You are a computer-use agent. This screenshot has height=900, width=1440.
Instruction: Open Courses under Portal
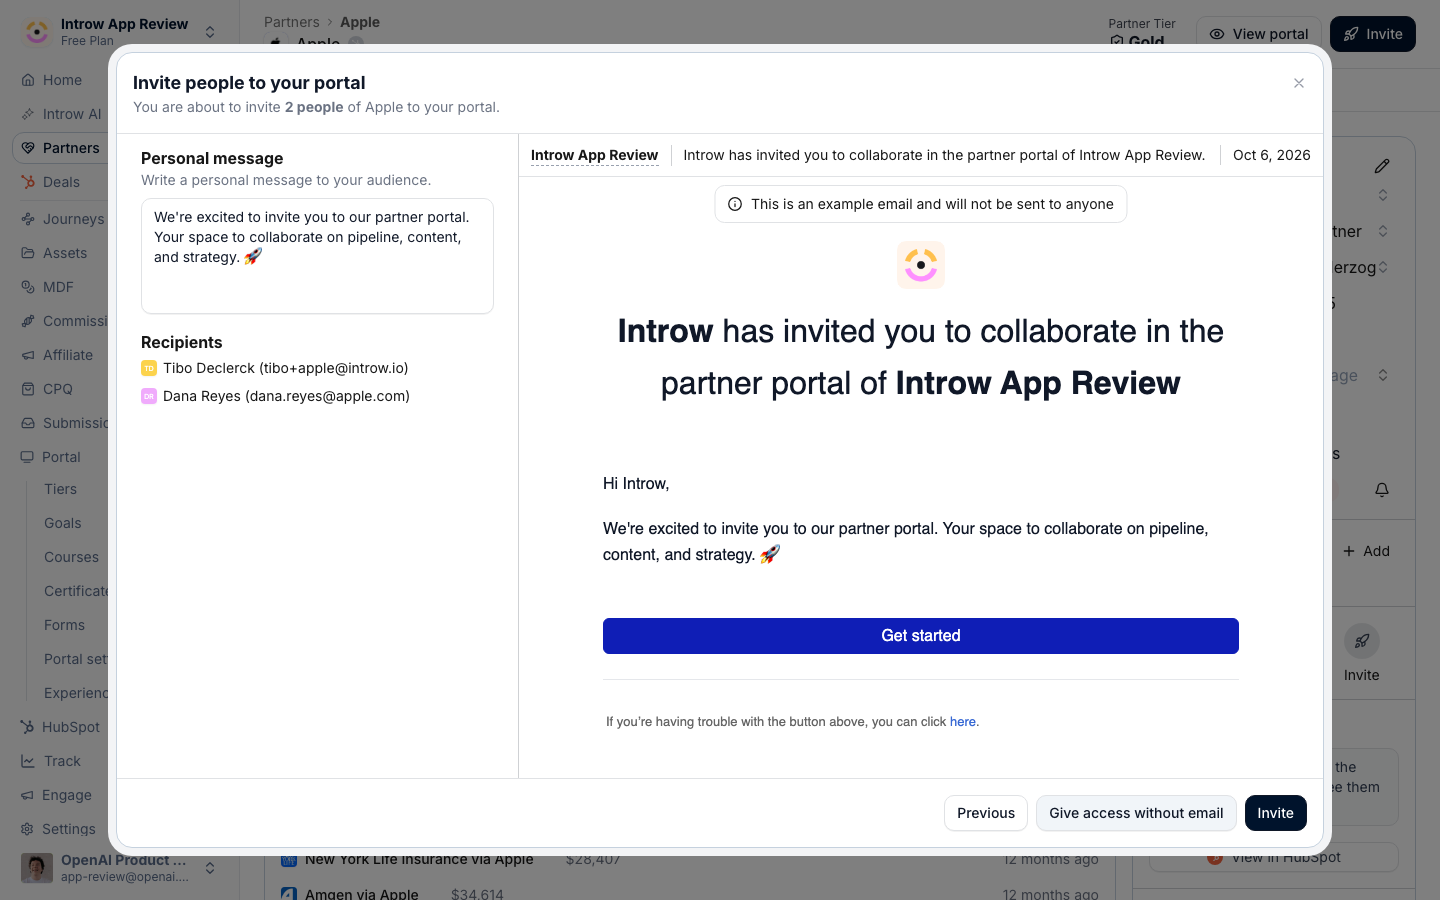tap(71, 557)
